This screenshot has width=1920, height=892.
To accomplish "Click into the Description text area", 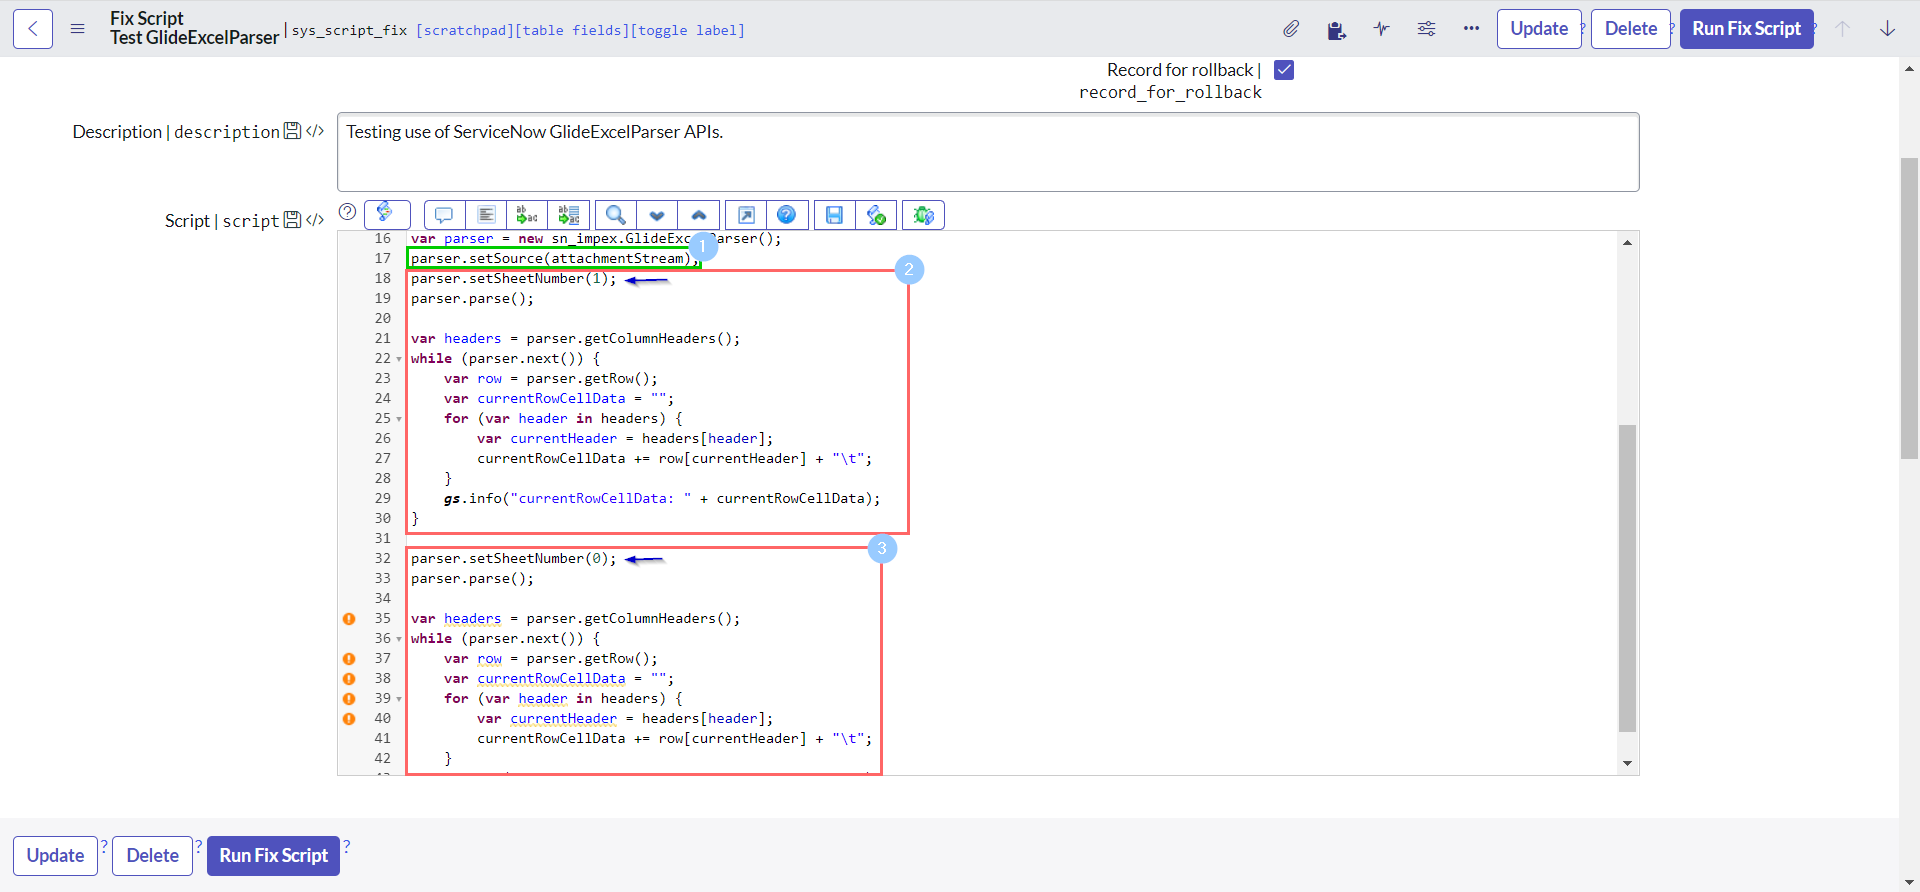I will pos(988,152).
